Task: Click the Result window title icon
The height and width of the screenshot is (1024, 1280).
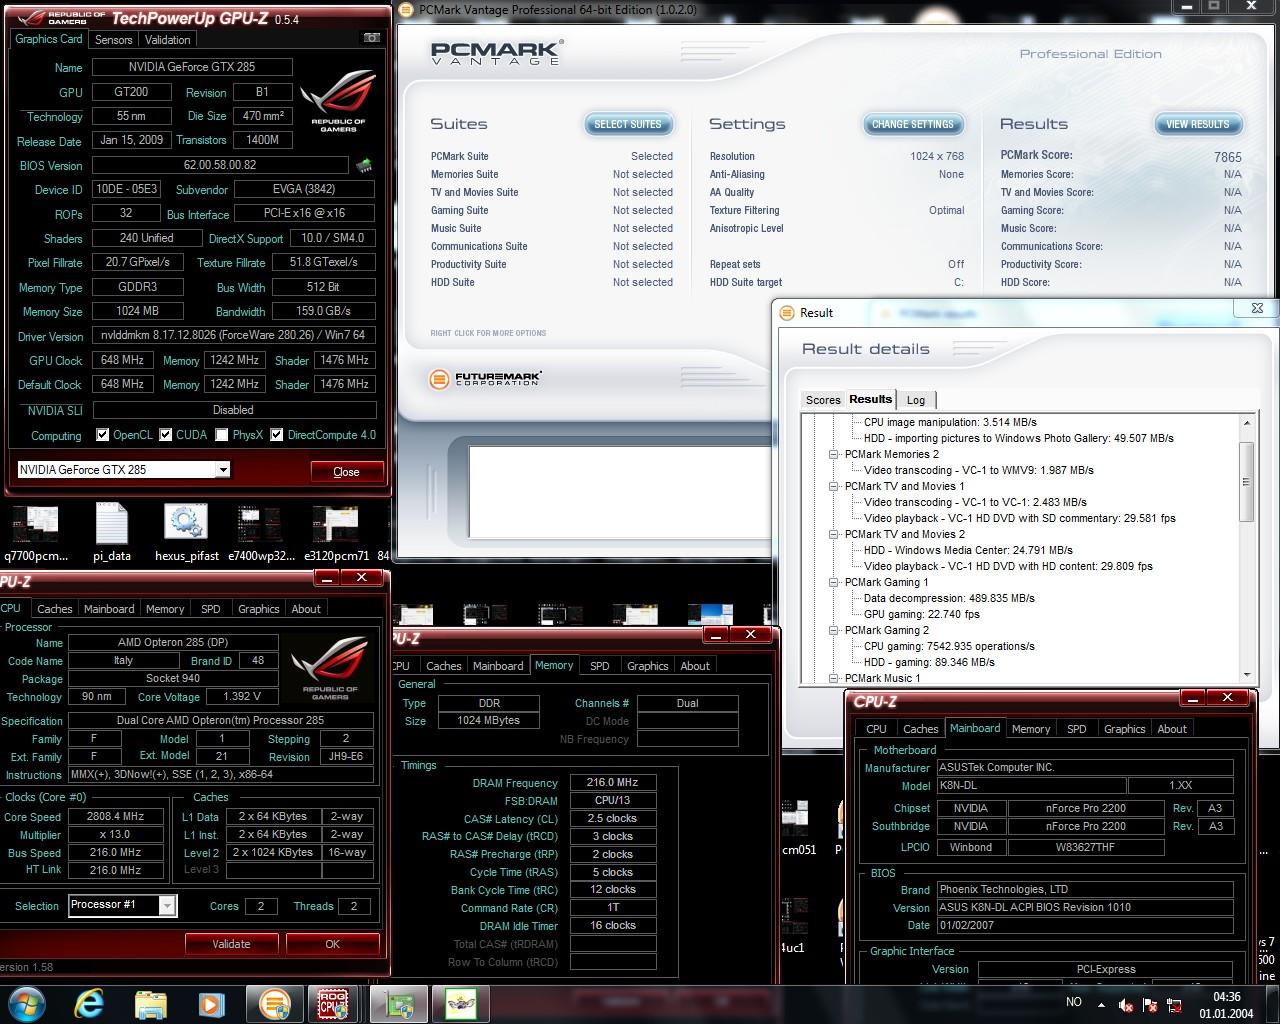Action: click(x=787, y=312)
